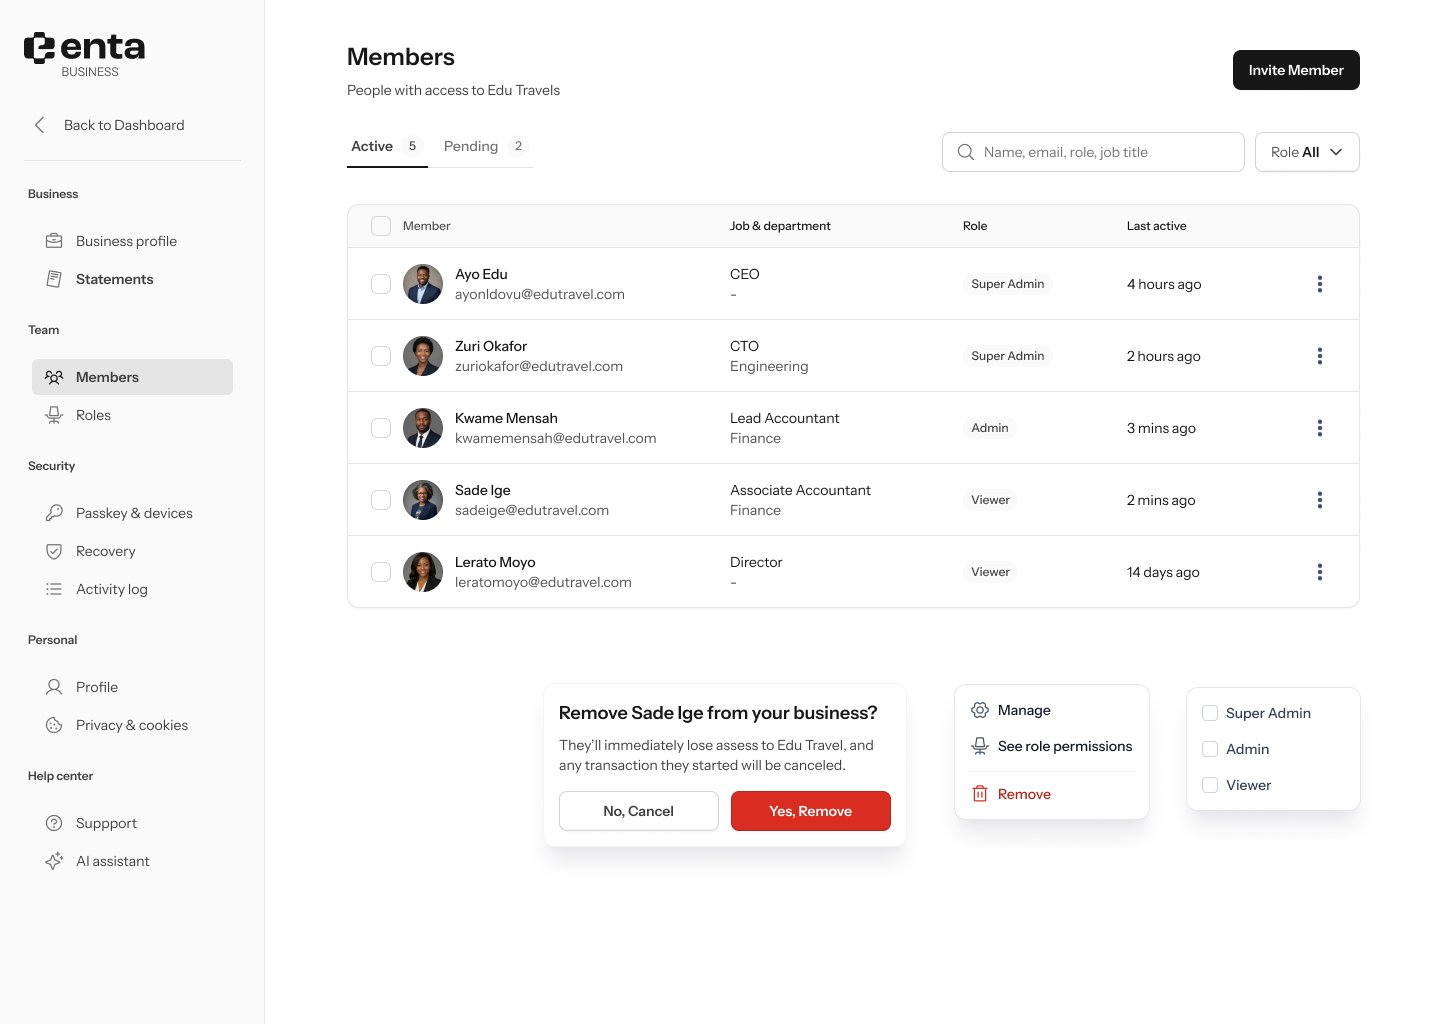Open Statements in the sidebar
This screenshot has height=1024, width=1440.
point(132,279)
